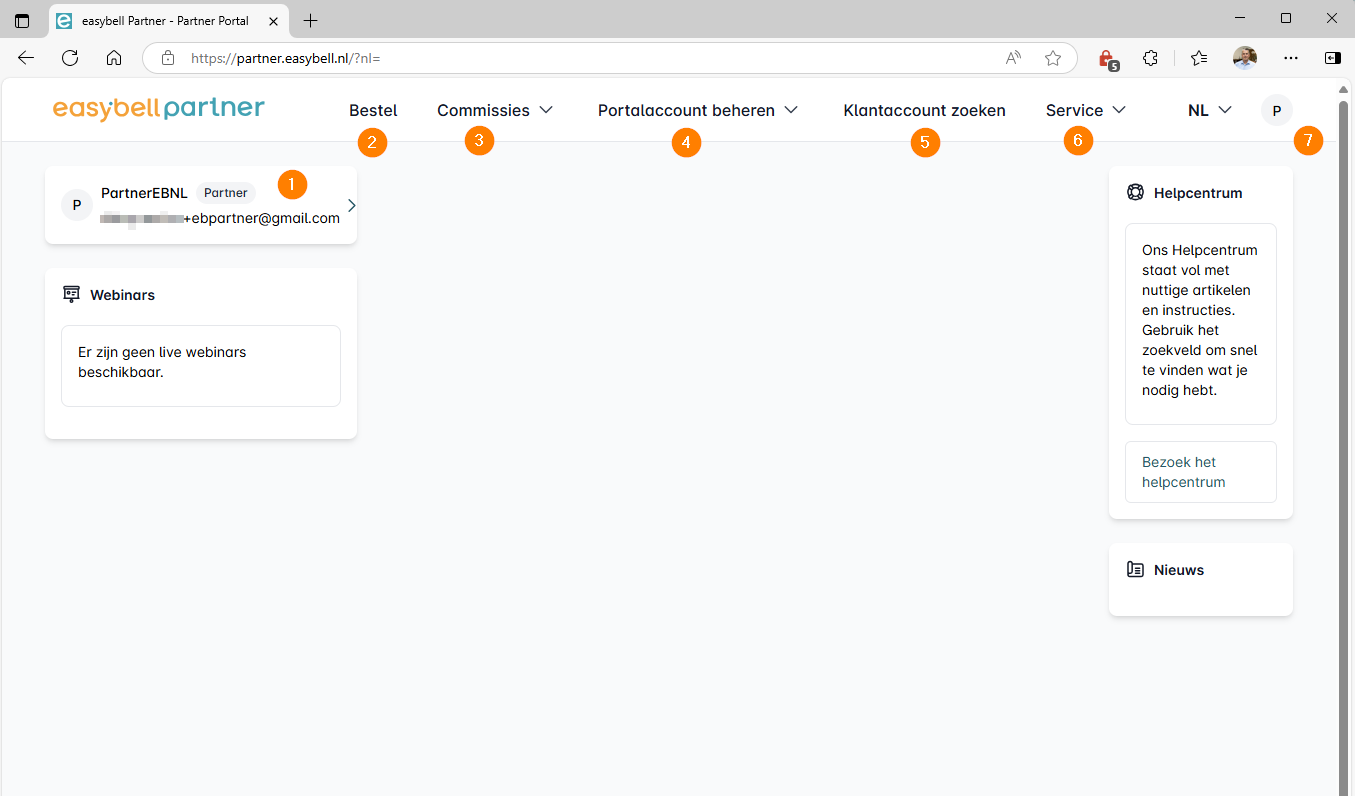Click the Webinars presentation icon

click(x=71, y=295)
